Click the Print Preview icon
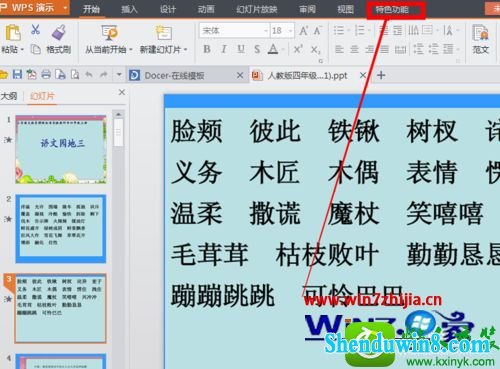This screenshot has height=369, width=500. click(x=75, y=74)
